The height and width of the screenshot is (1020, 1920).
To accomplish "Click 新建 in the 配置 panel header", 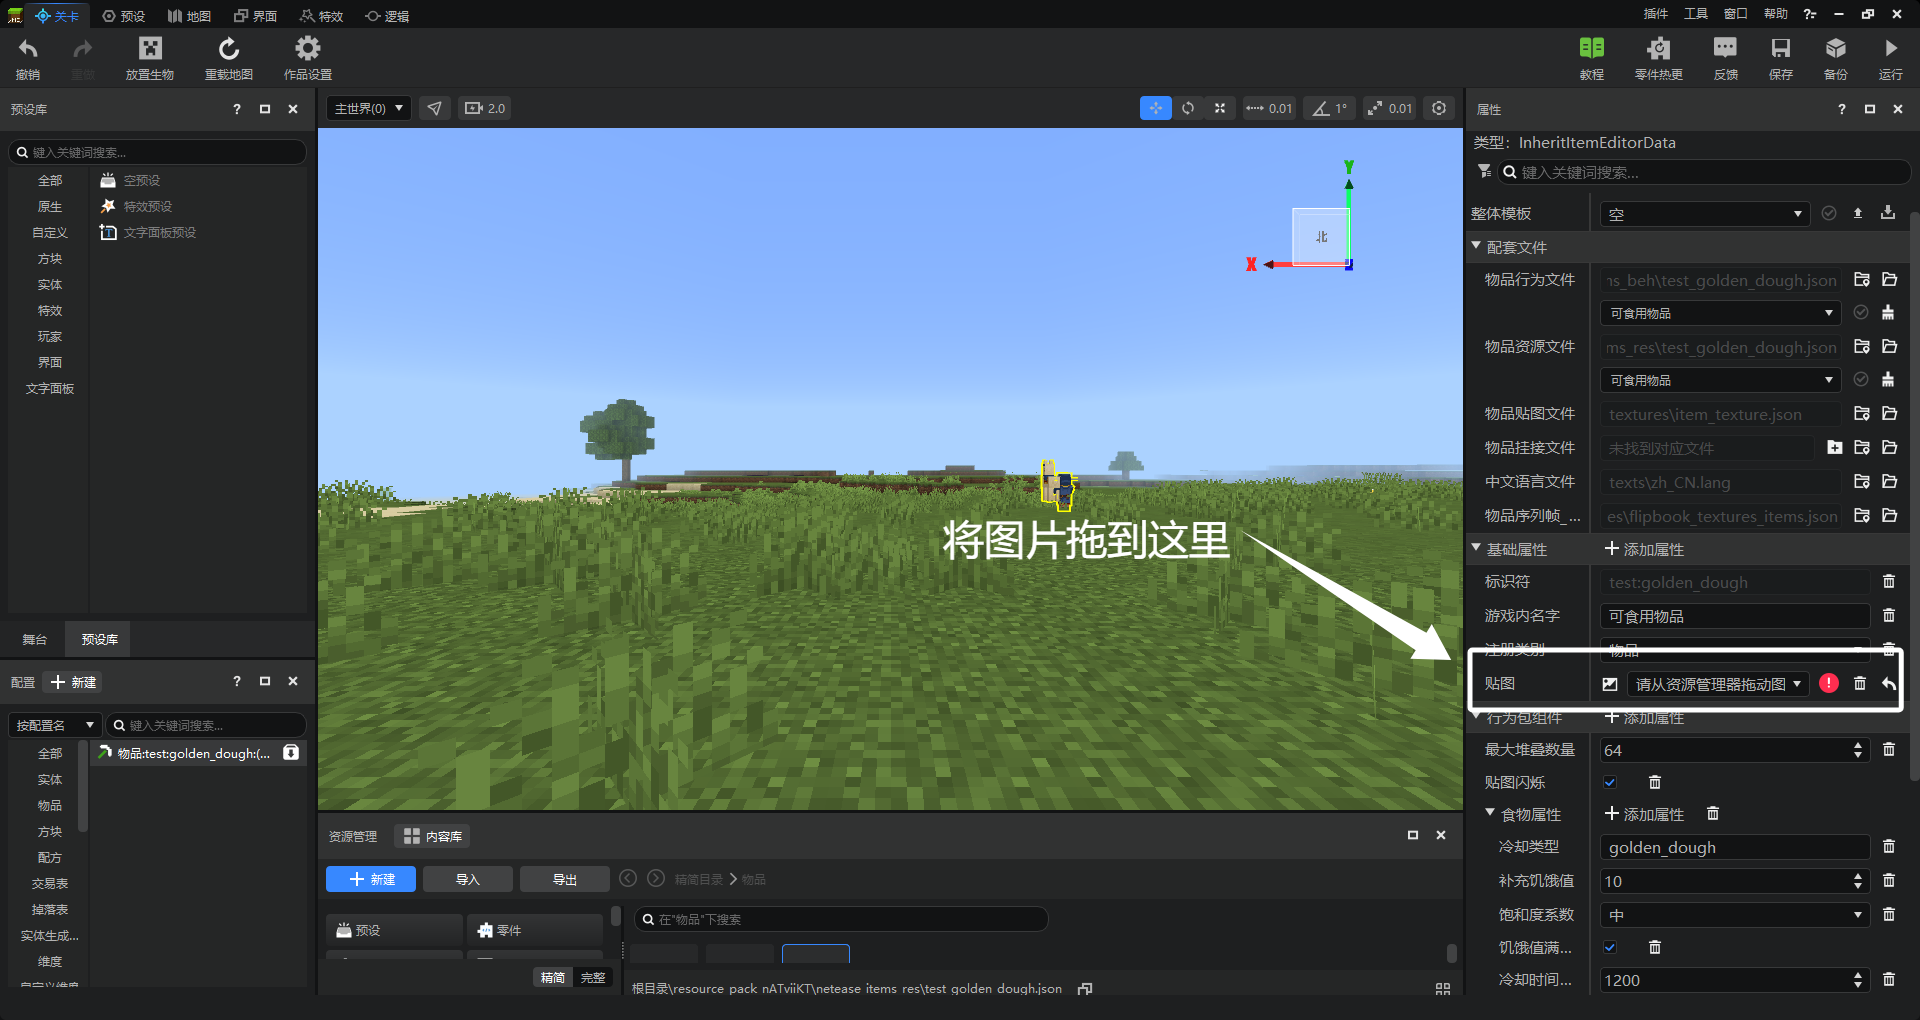I will (74, 682).
